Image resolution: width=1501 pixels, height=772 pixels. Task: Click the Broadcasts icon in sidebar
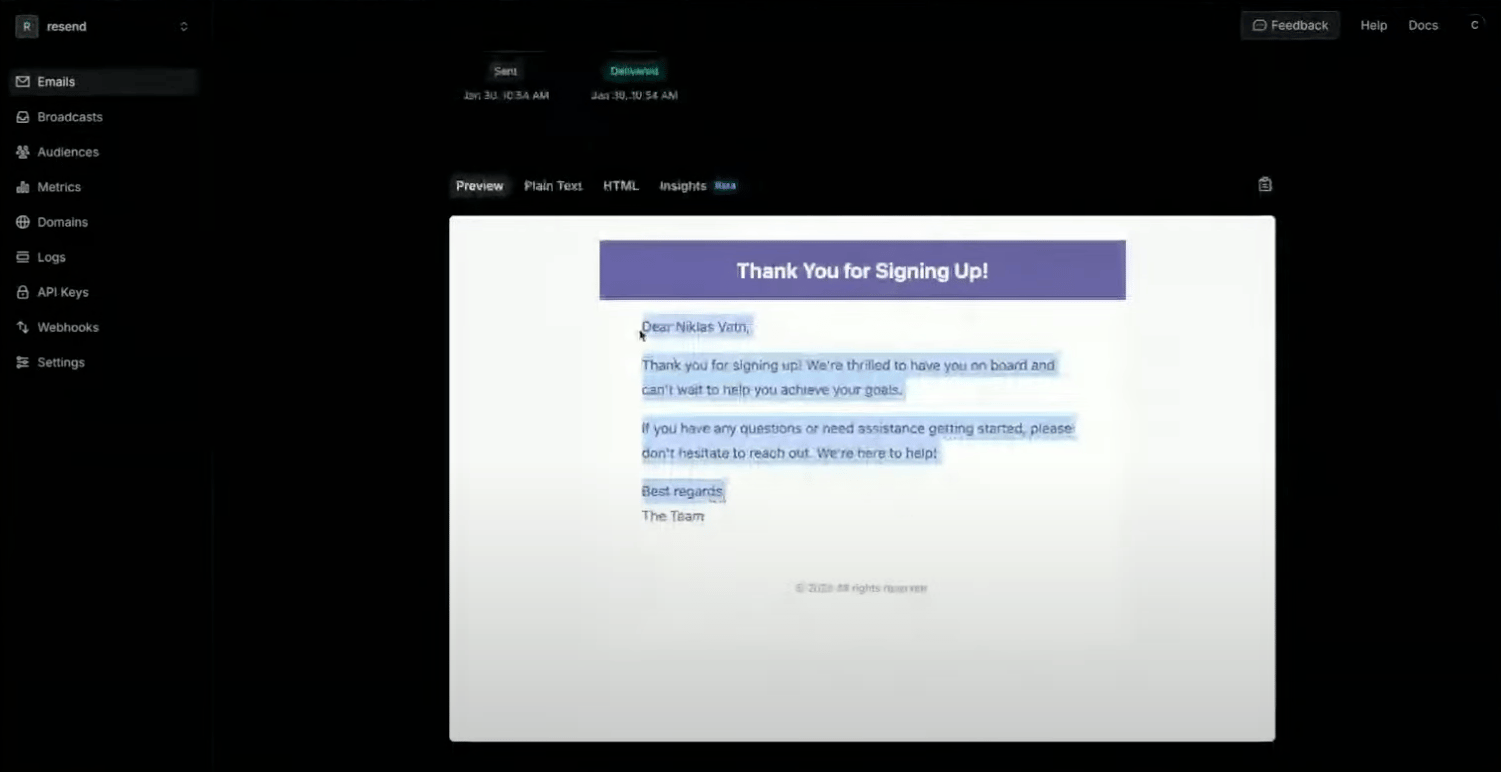(22, 117)
